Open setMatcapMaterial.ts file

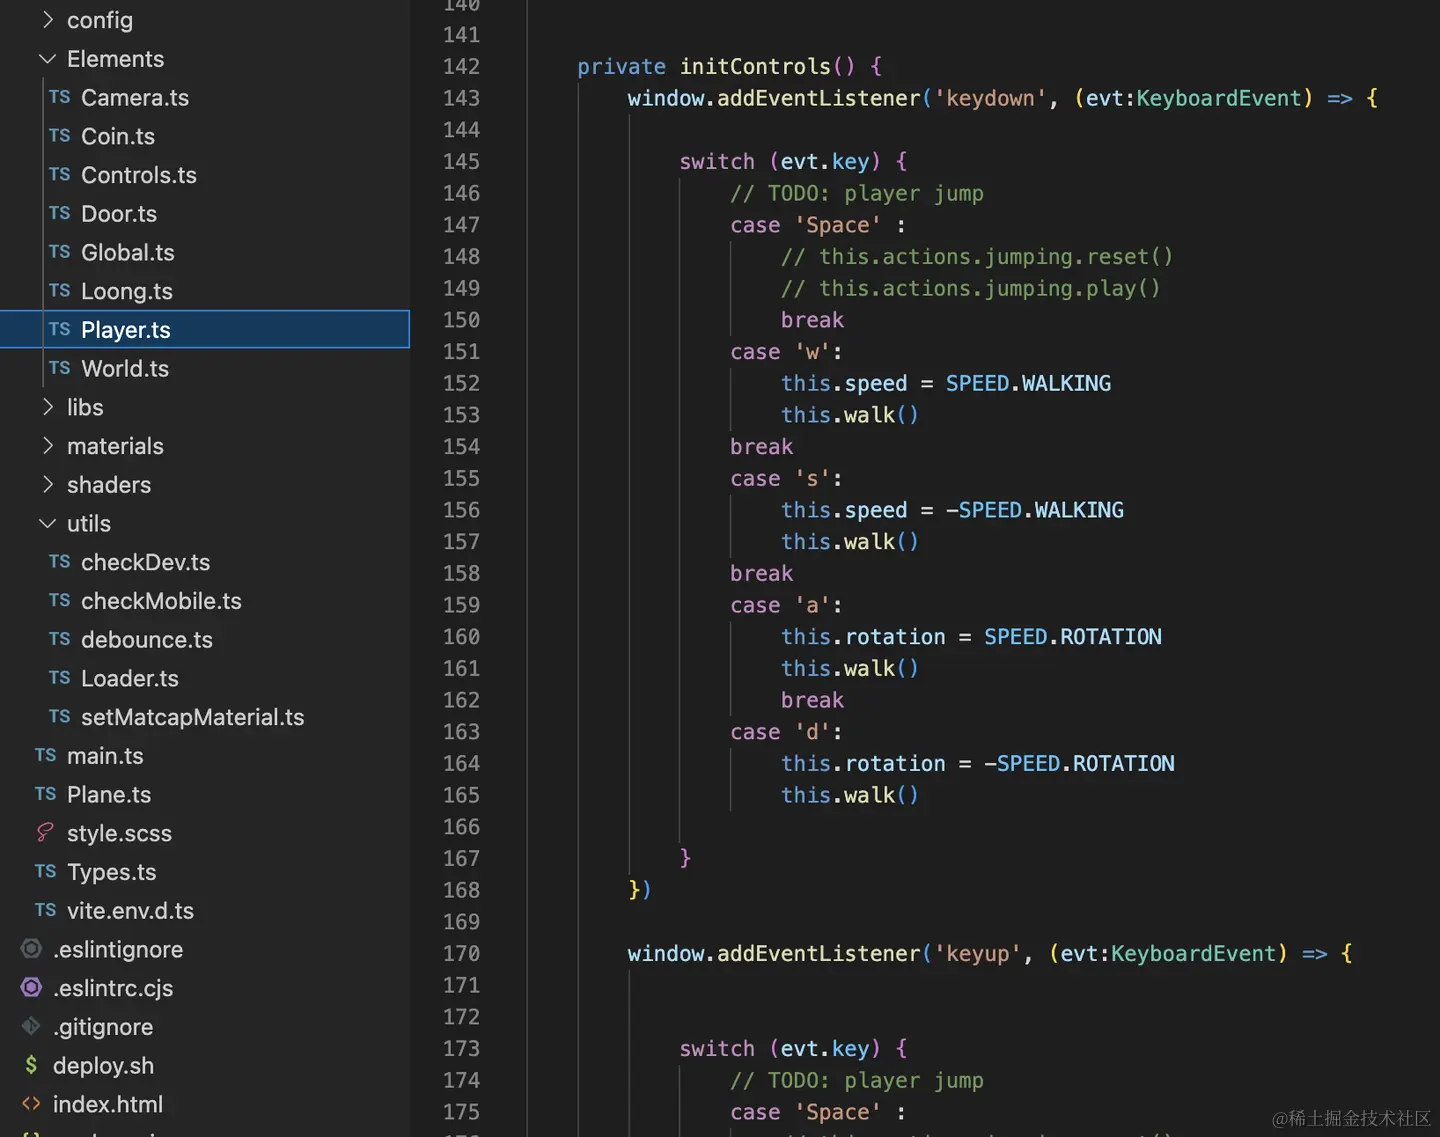193,718
